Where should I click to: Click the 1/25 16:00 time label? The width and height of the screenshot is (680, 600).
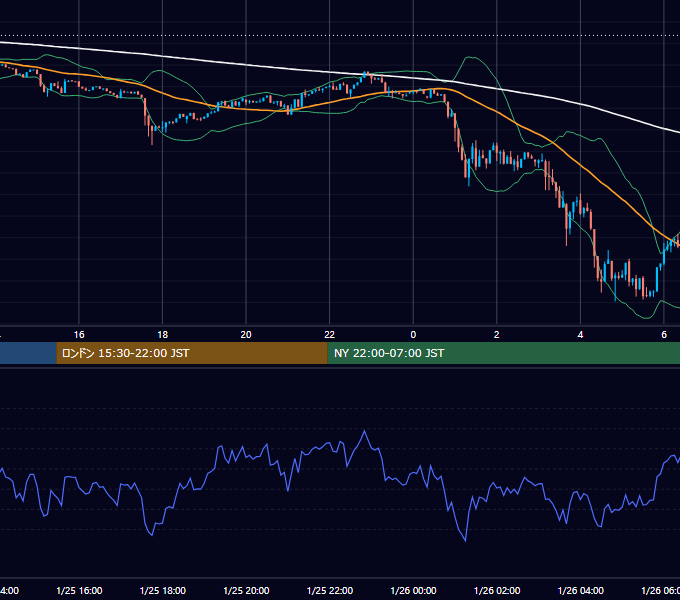[79, 590]
